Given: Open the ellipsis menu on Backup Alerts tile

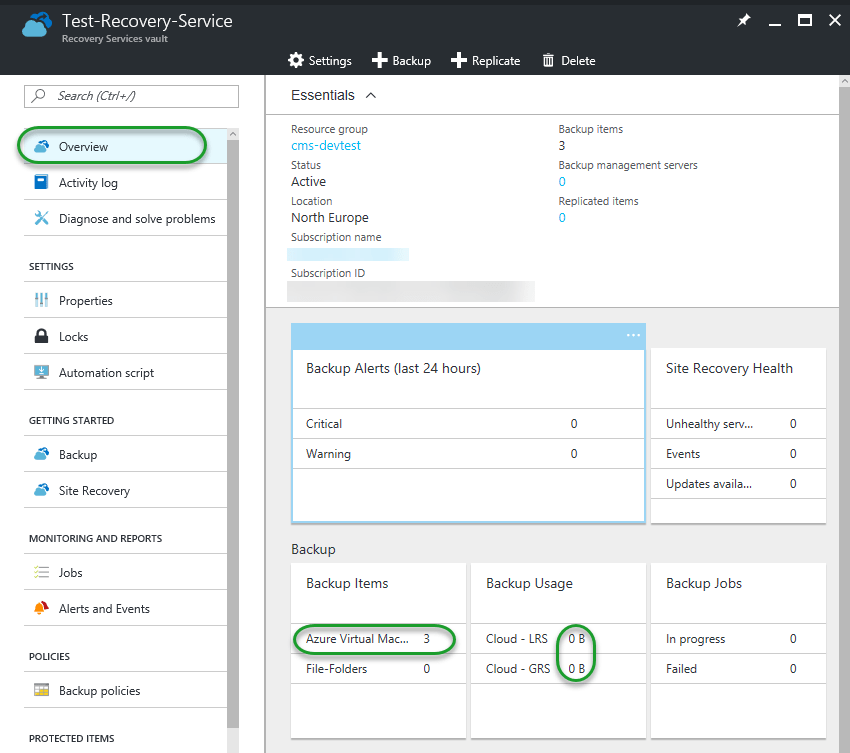Looking at the screenshot, I should pyautogui.click(x=633, y=335).
